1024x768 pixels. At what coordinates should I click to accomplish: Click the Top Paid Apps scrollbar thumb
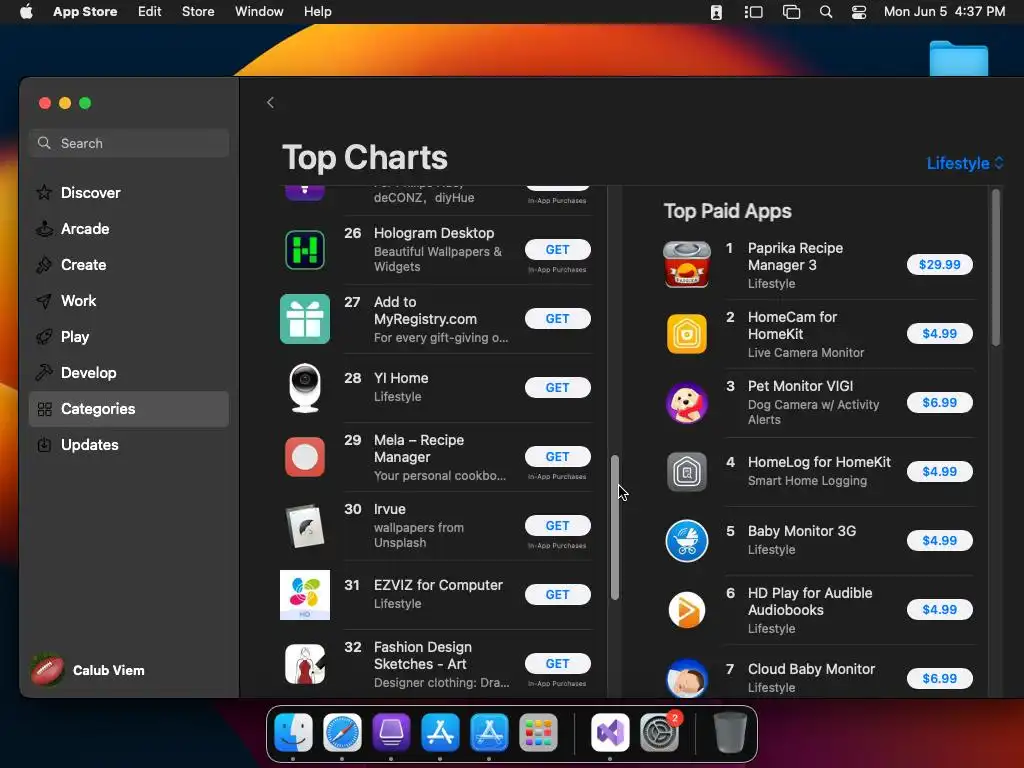996,267
